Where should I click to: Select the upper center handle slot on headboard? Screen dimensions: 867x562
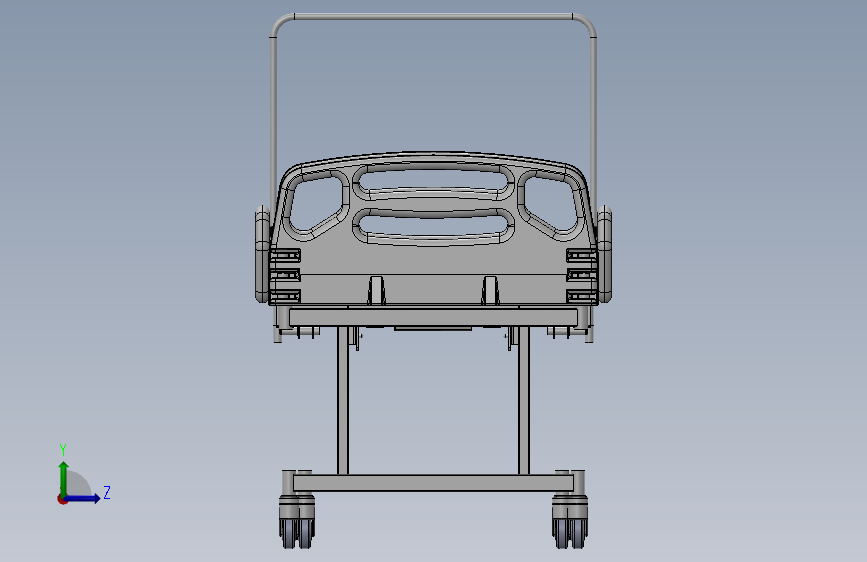coord(434,182)
